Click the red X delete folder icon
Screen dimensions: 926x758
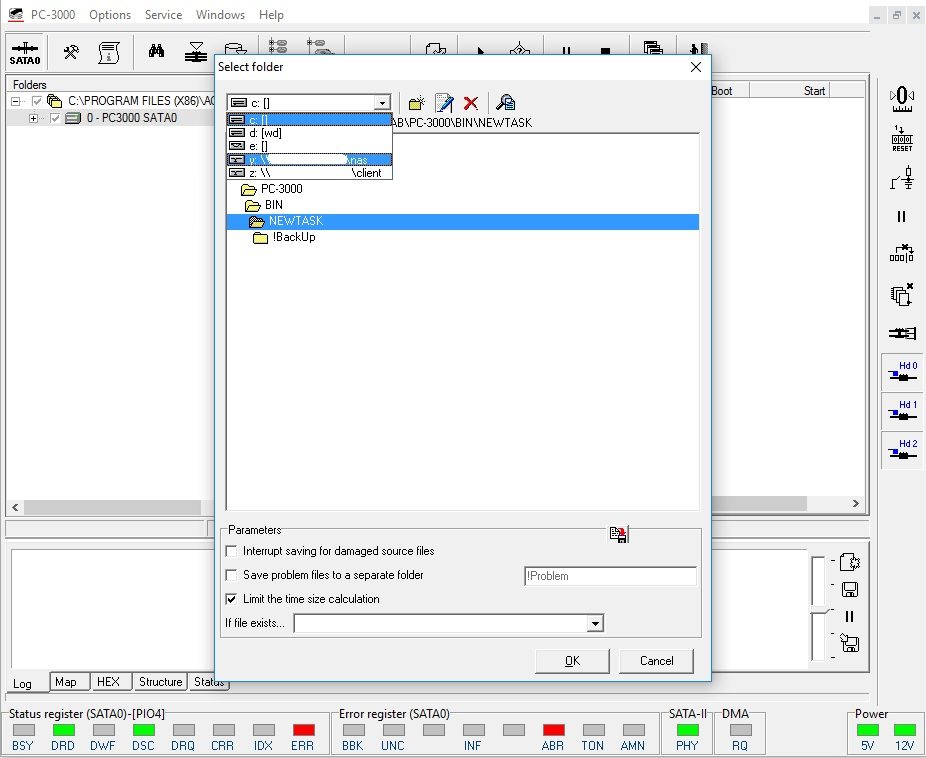pyautogui.click(x=471, y=103)
